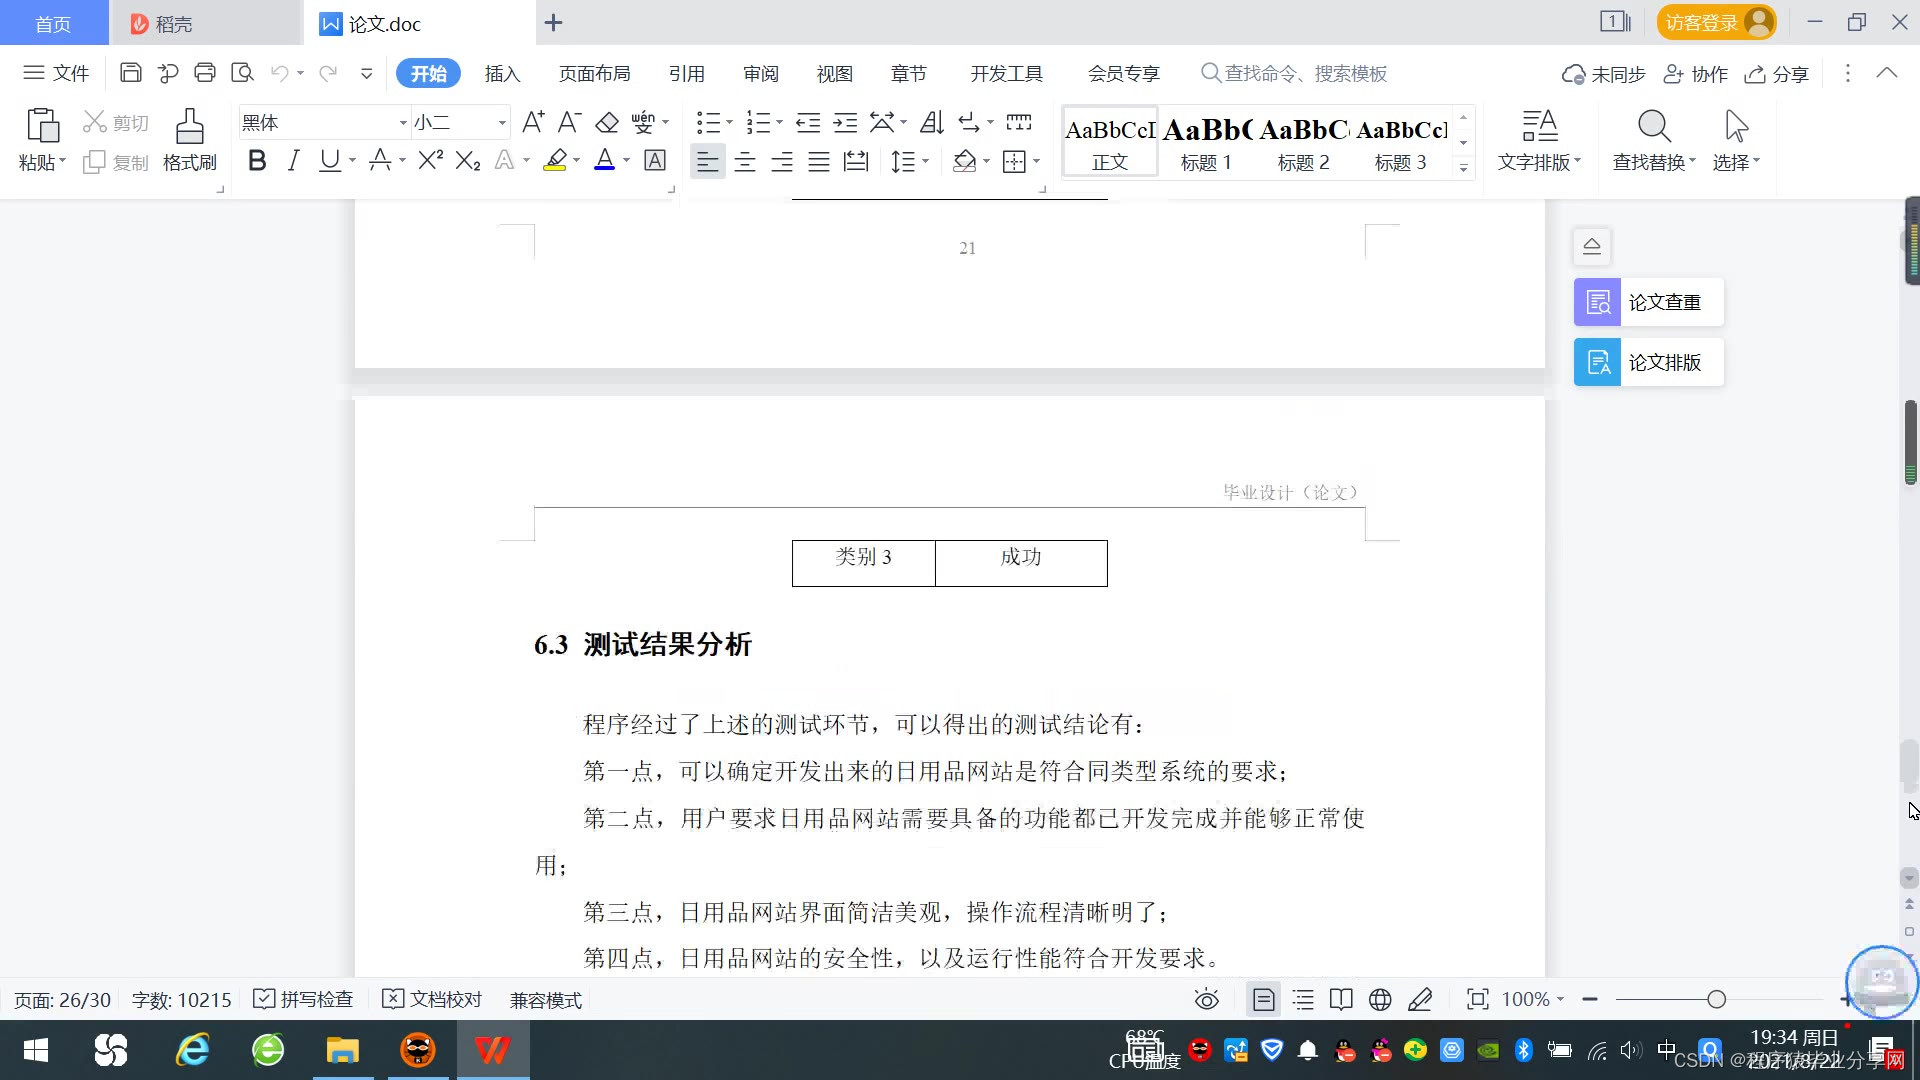Open the Insert (插入) ribbon tab
This screenshot has width=1920, height=1080.
[502, 74]
